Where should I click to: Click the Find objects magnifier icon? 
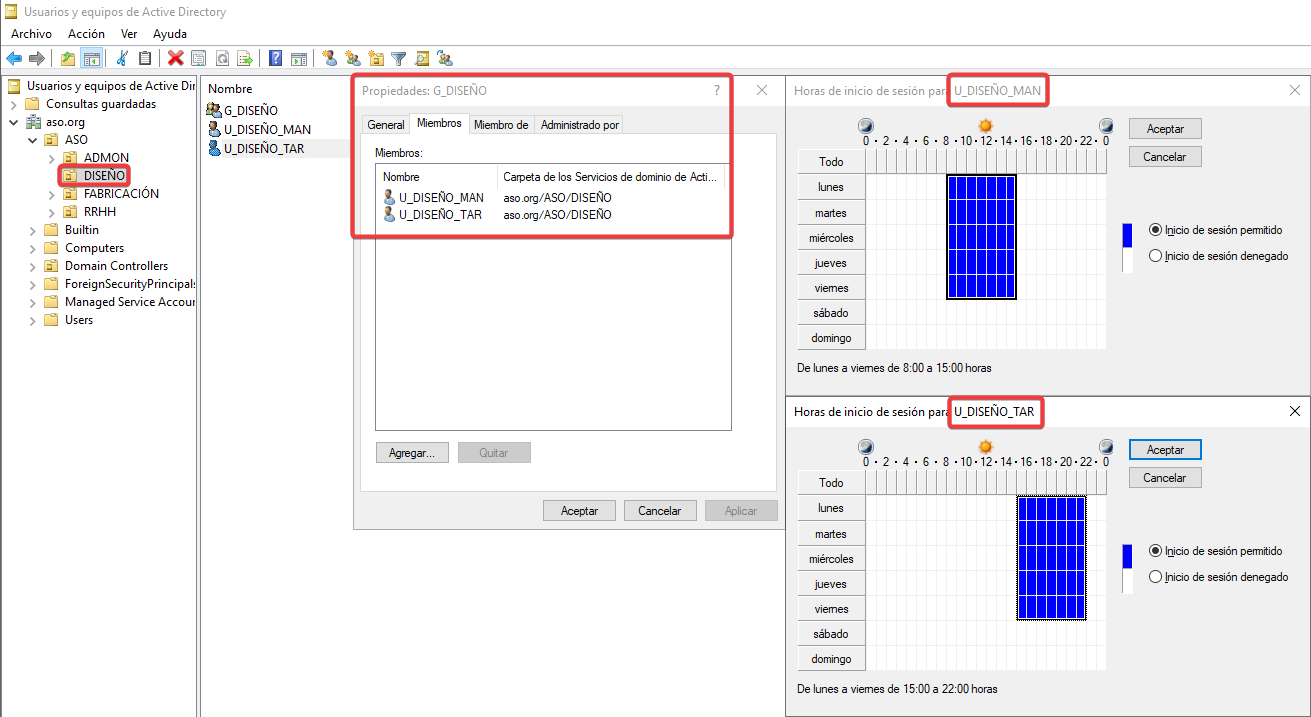[422, 58]
